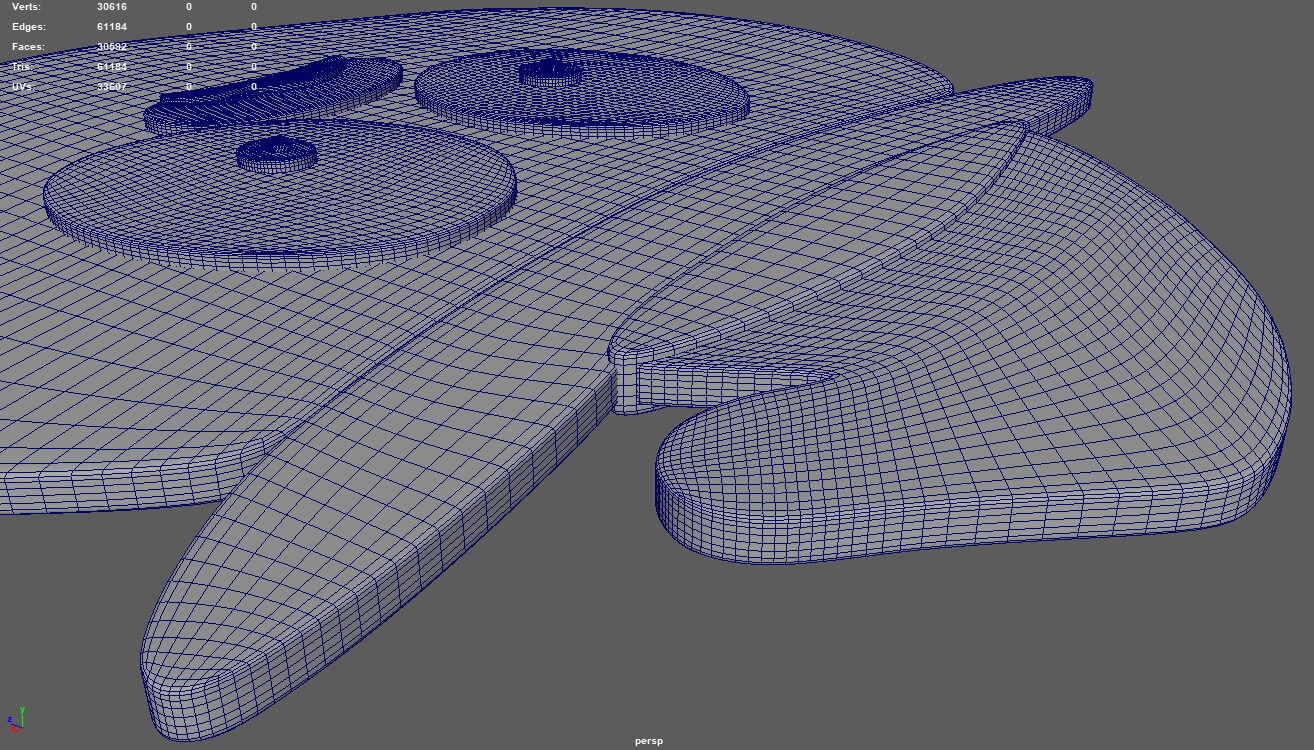Click the UVs label in poly count
The width and height of the screenshot is (1314, 750).
23,87
